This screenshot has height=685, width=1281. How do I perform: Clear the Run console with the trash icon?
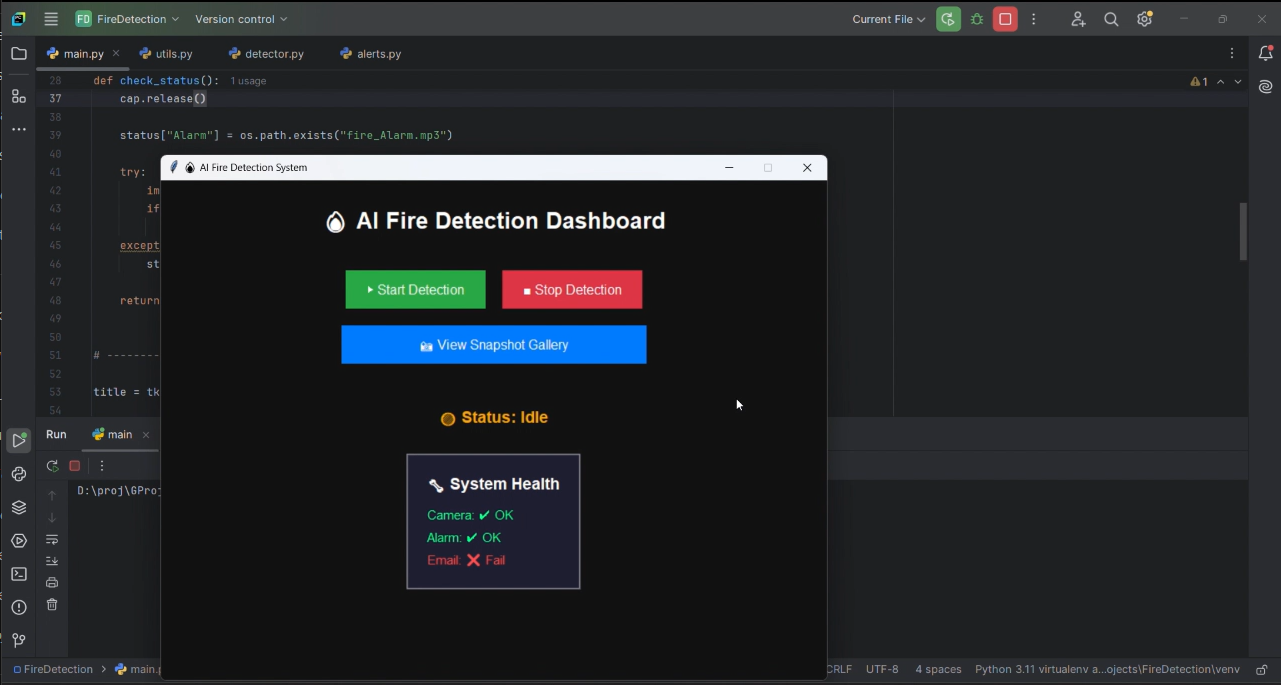coord(51,605)
